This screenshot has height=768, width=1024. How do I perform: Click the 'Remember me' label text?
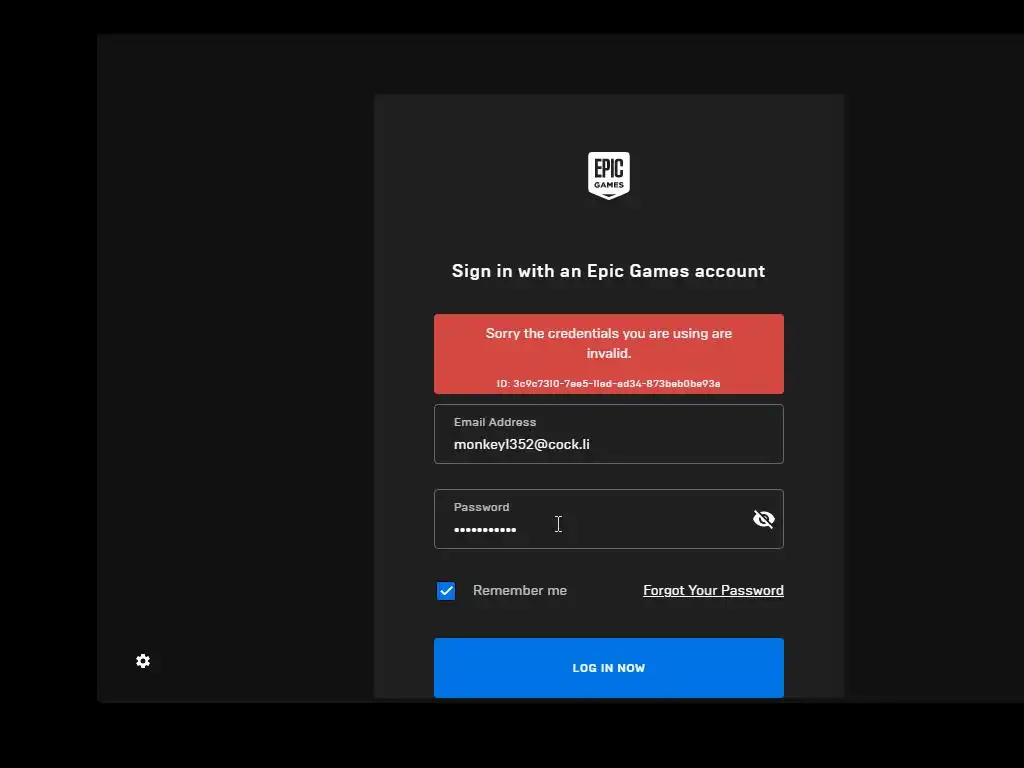(x=520, y=590)
